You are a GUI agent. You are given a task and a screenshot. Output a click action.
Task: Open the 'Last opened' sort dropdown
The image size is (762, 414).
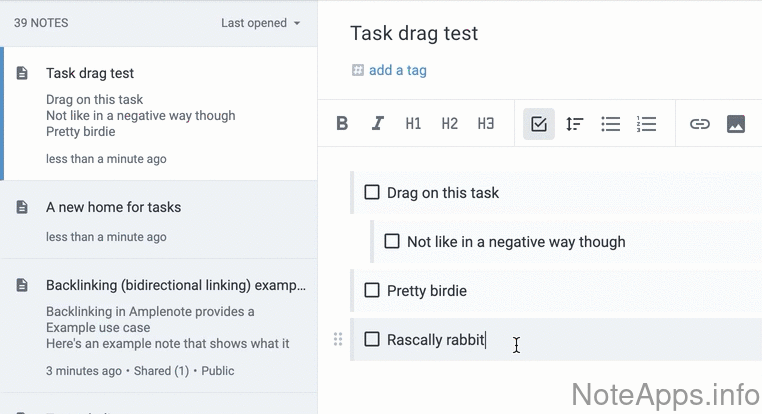tap(260, 23)
